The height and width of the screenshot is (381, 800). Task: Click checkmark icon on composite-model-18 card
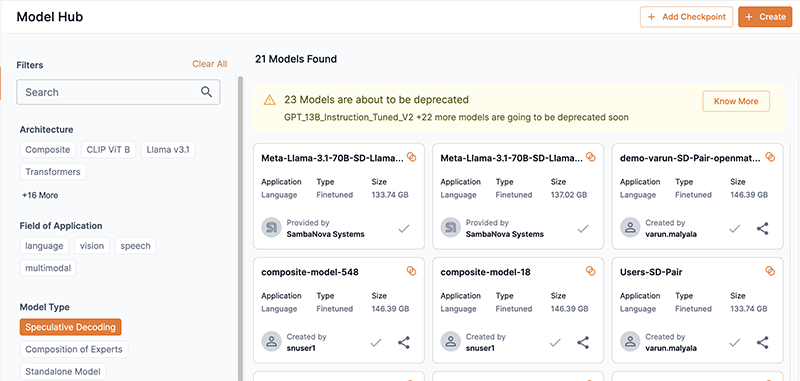556,343
